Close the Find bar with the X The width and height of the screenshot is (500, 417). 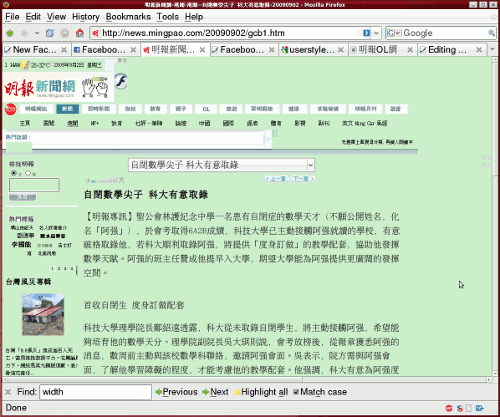coord(8,392)
